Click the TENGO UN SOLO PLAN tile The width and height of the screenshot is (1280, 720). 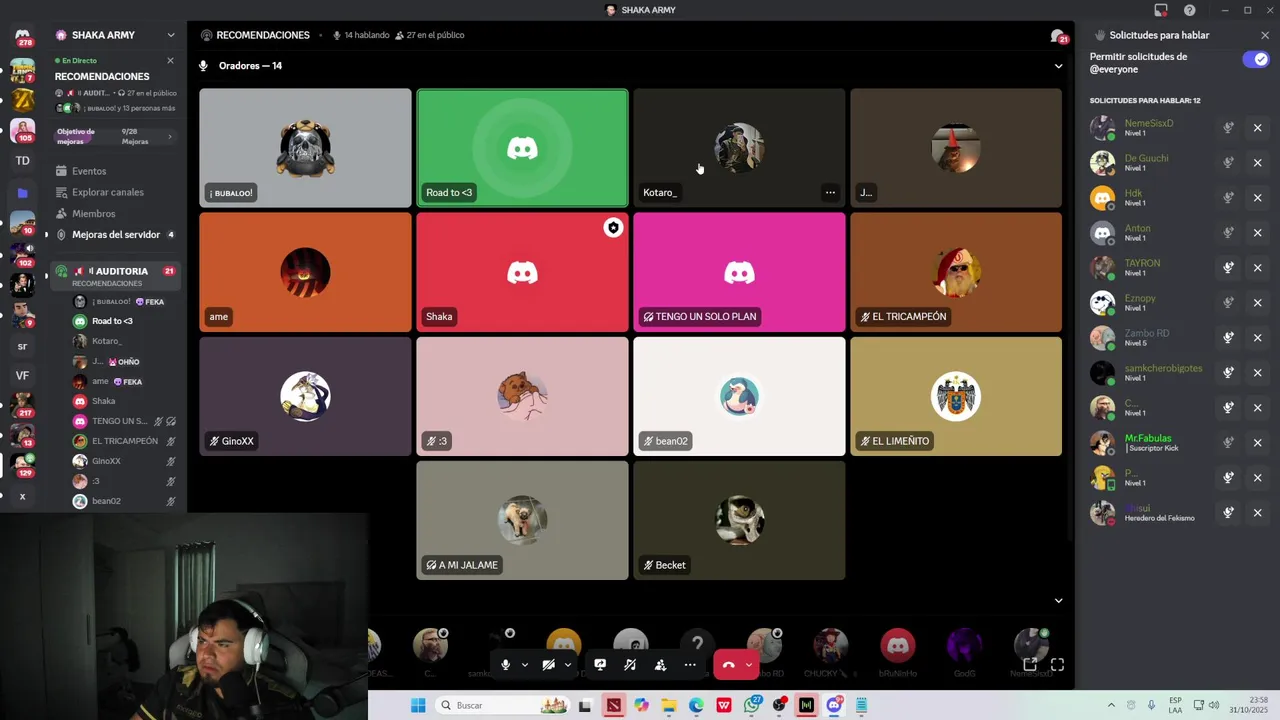(x=739, y=272)
